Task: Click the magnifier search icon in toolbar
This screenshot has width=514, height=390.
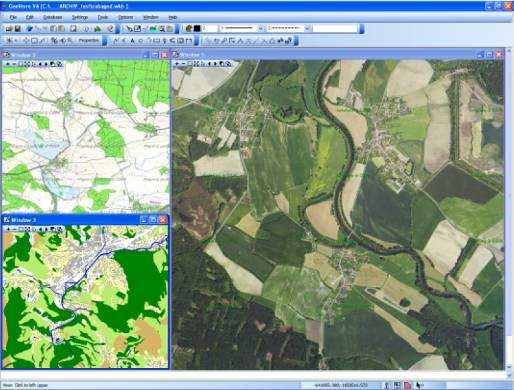Action: point(162,29)
